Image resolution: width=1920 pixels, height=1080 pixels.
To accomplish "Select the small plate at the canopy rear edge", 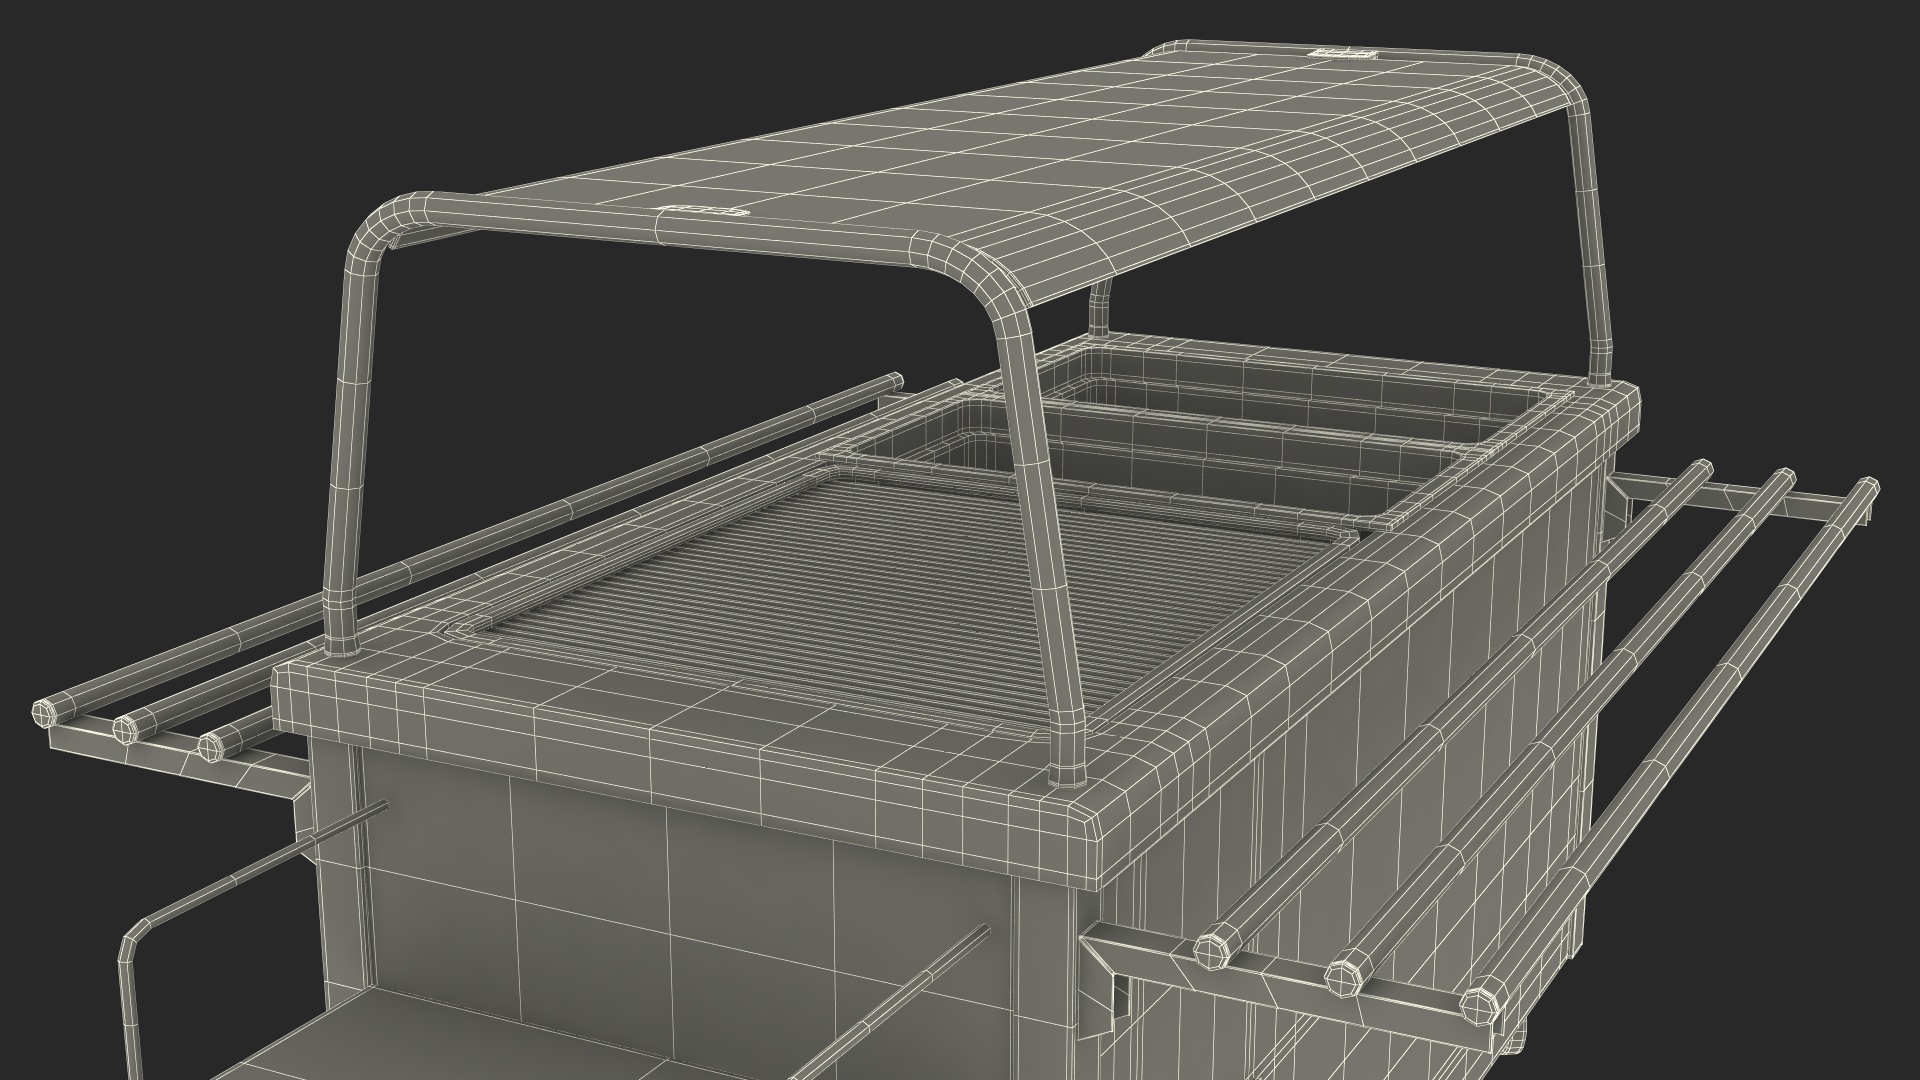I will (1342, 53).
